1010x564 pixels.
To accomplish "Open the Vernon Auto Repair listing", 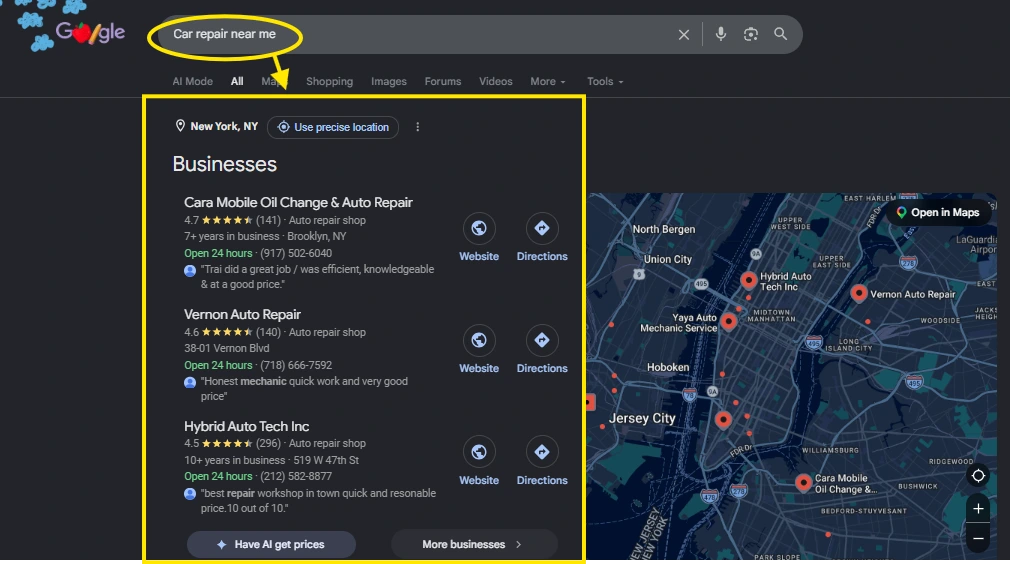I will click(x=242, y=314).
